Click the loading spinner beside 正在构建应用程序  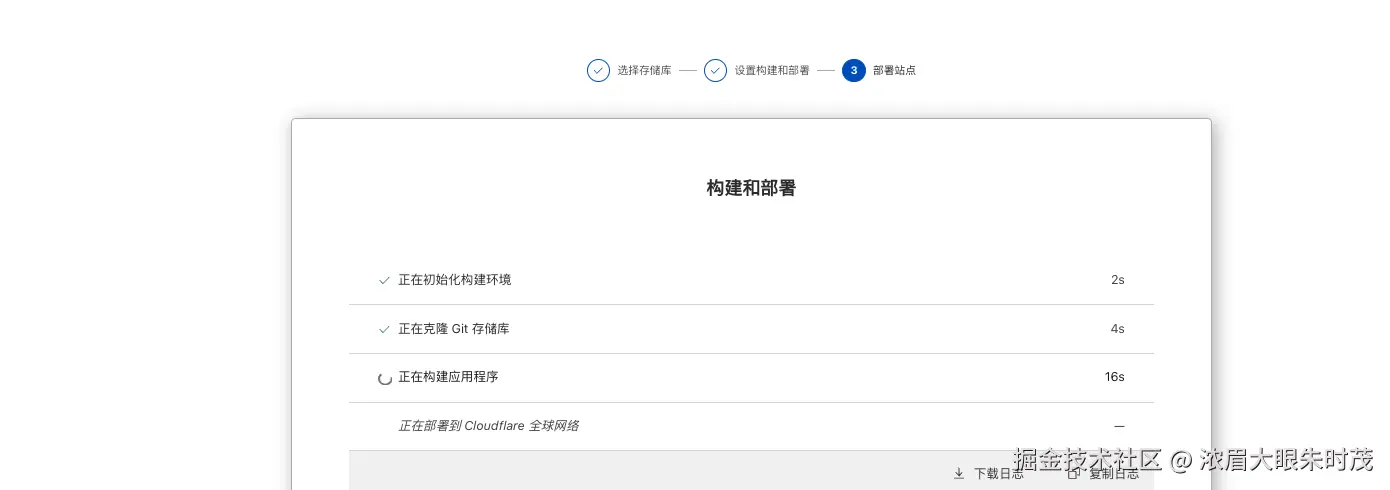click(384, 378)
